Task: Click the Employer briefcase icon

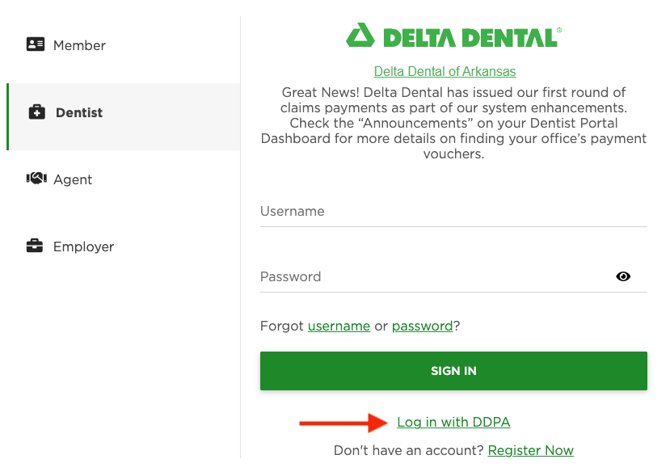Action: click(35, 246)
